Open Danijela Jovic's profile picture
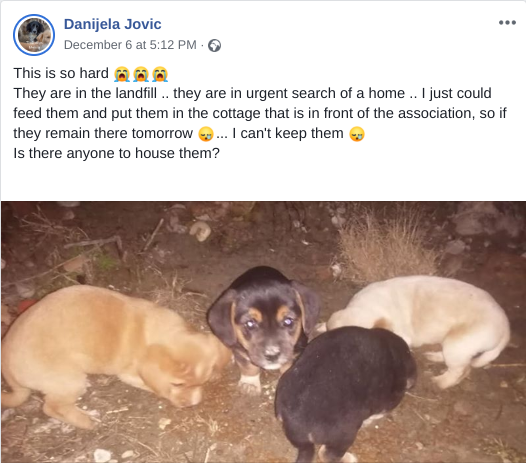 34,35
